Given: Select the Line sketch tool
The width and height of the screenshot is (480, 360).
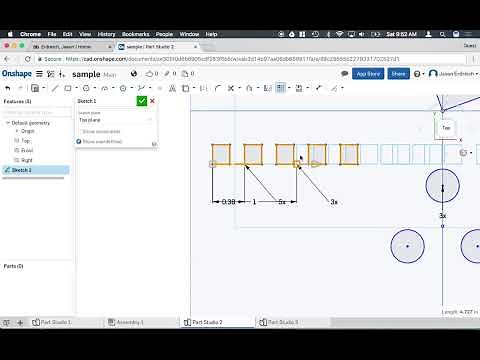Looking at the screenshot, I should tap(55, 88).
